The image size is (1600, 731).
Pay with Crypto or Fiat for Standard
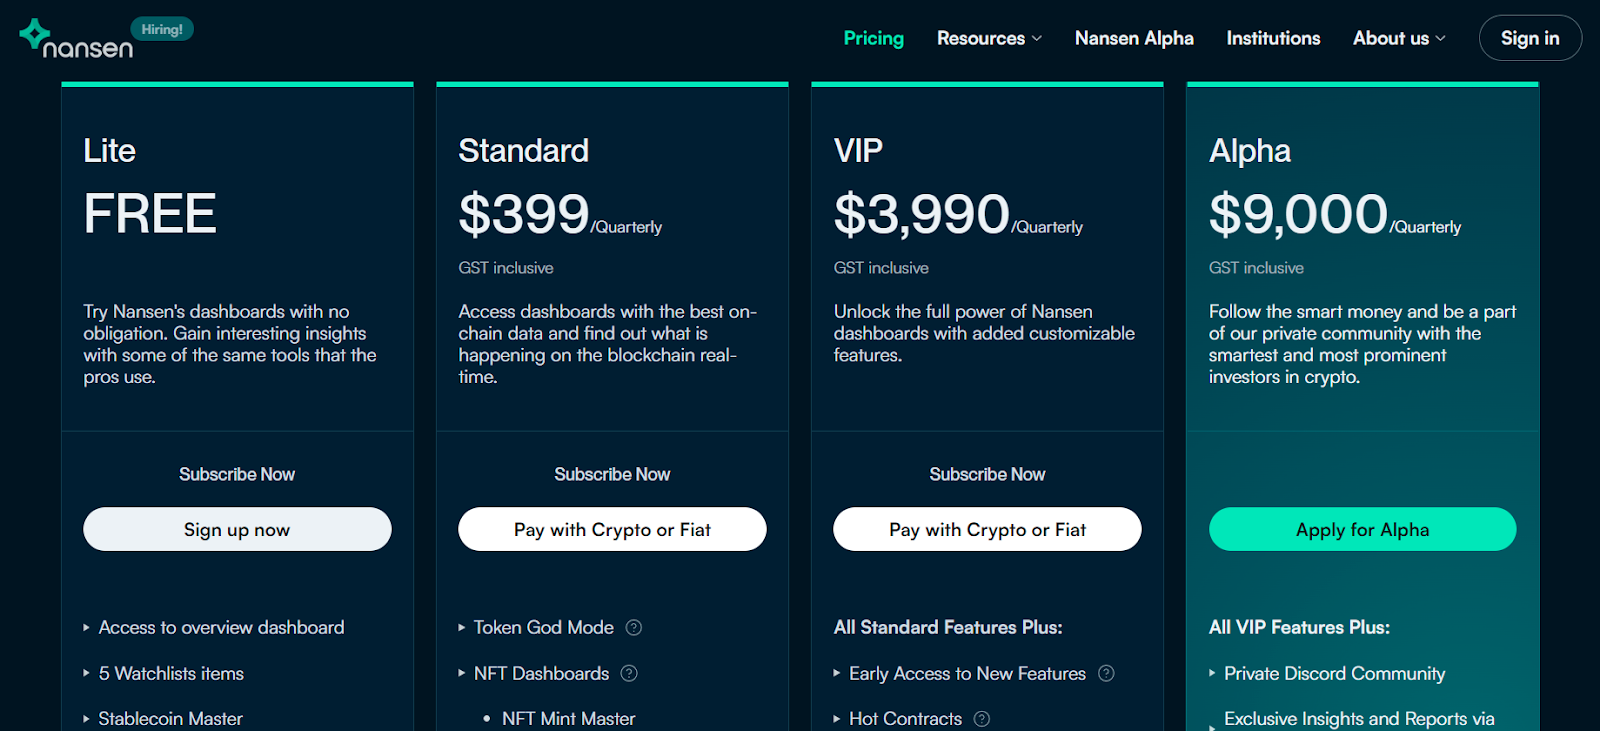click(612, 529)
